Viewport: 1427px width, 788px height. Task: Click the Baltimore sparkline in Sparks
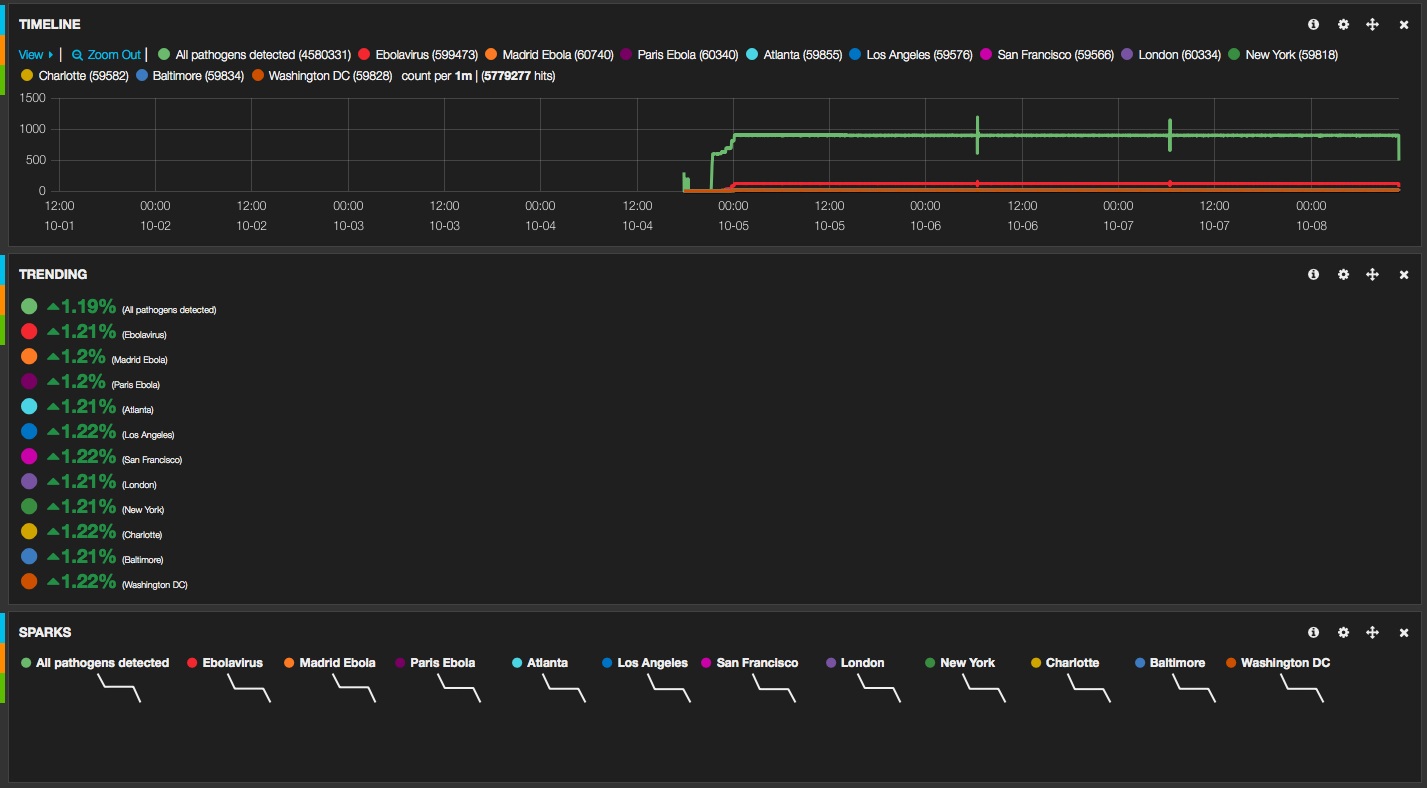(1194, 688)
